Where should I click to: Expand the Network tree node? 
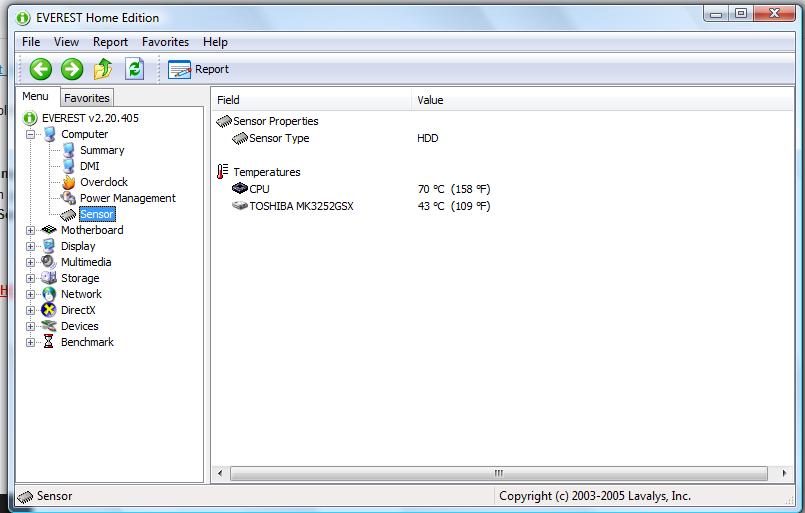[x=30, y=295]
